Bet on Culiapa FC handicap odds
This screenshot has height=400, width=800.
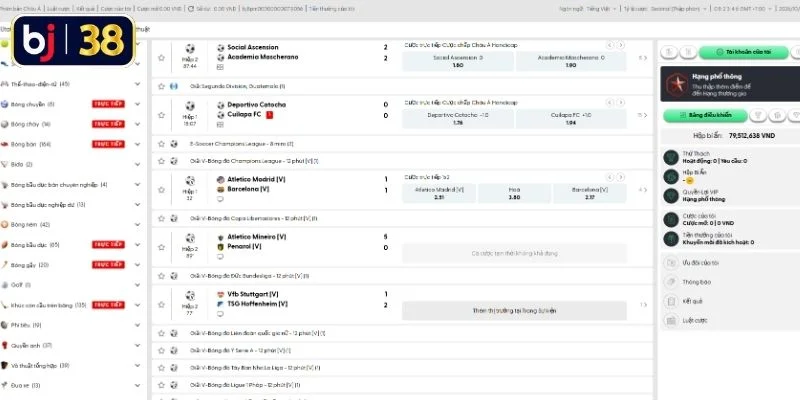pos(571,119)
